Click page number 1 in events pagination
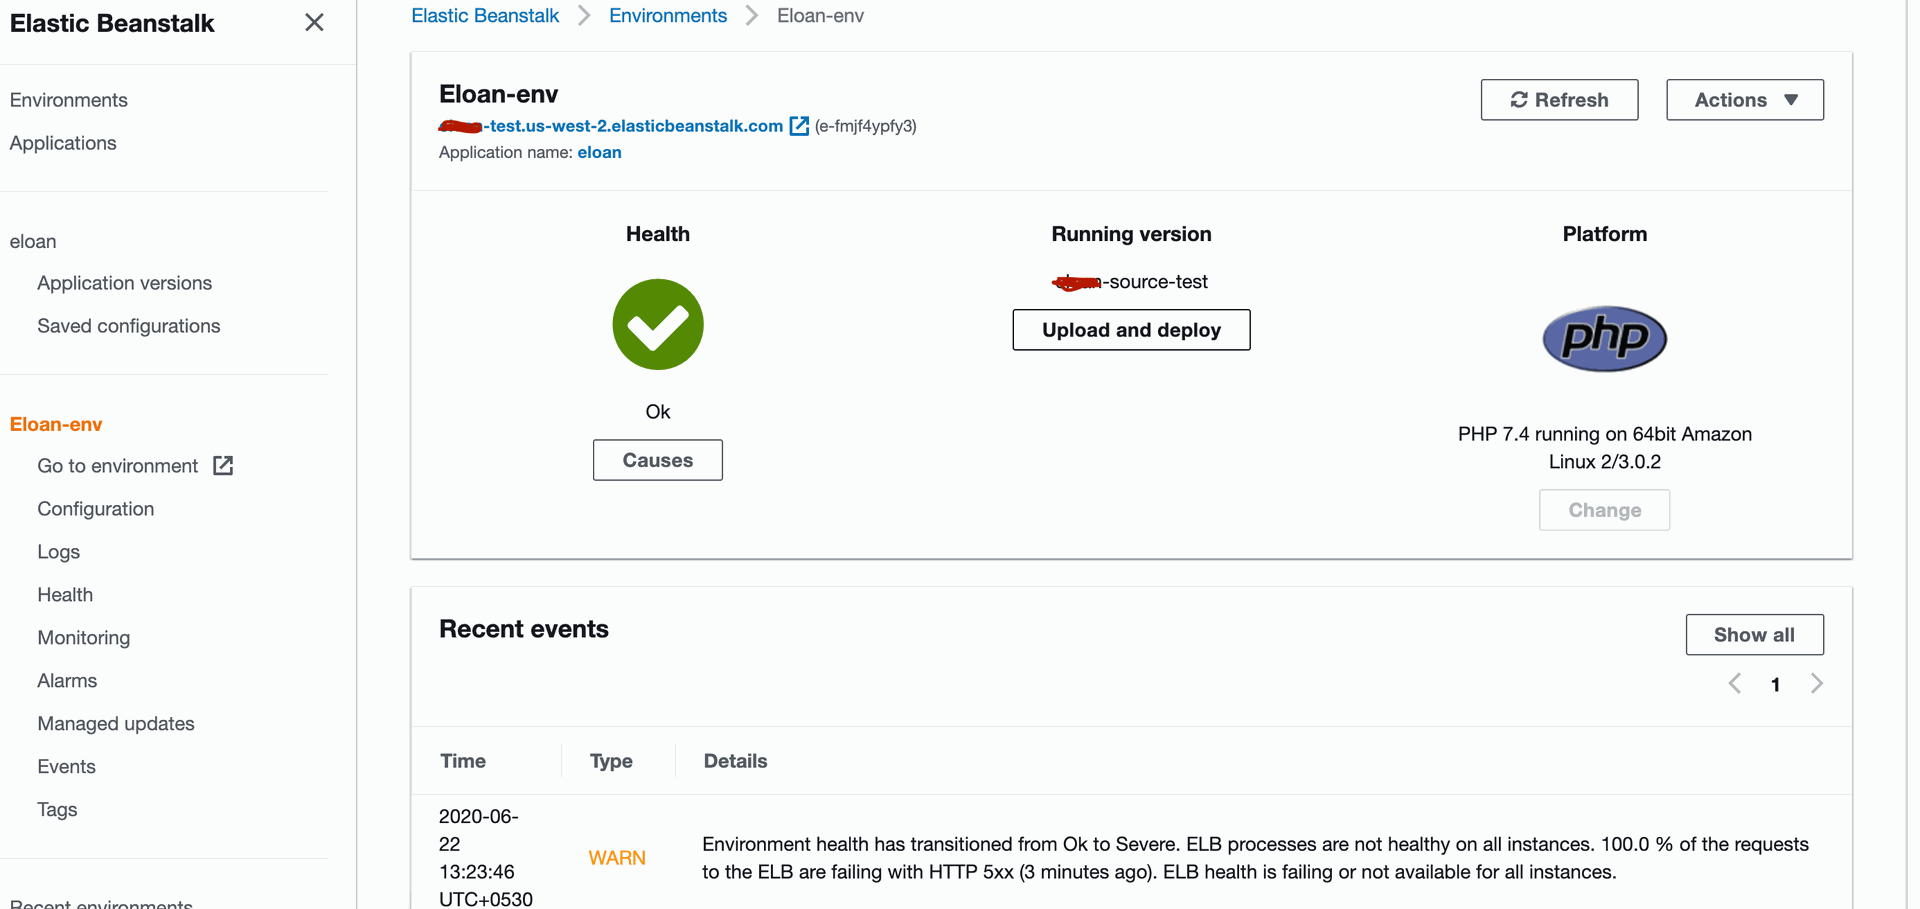Viewport: 1920px width, 909px height. pos(1775,685)
